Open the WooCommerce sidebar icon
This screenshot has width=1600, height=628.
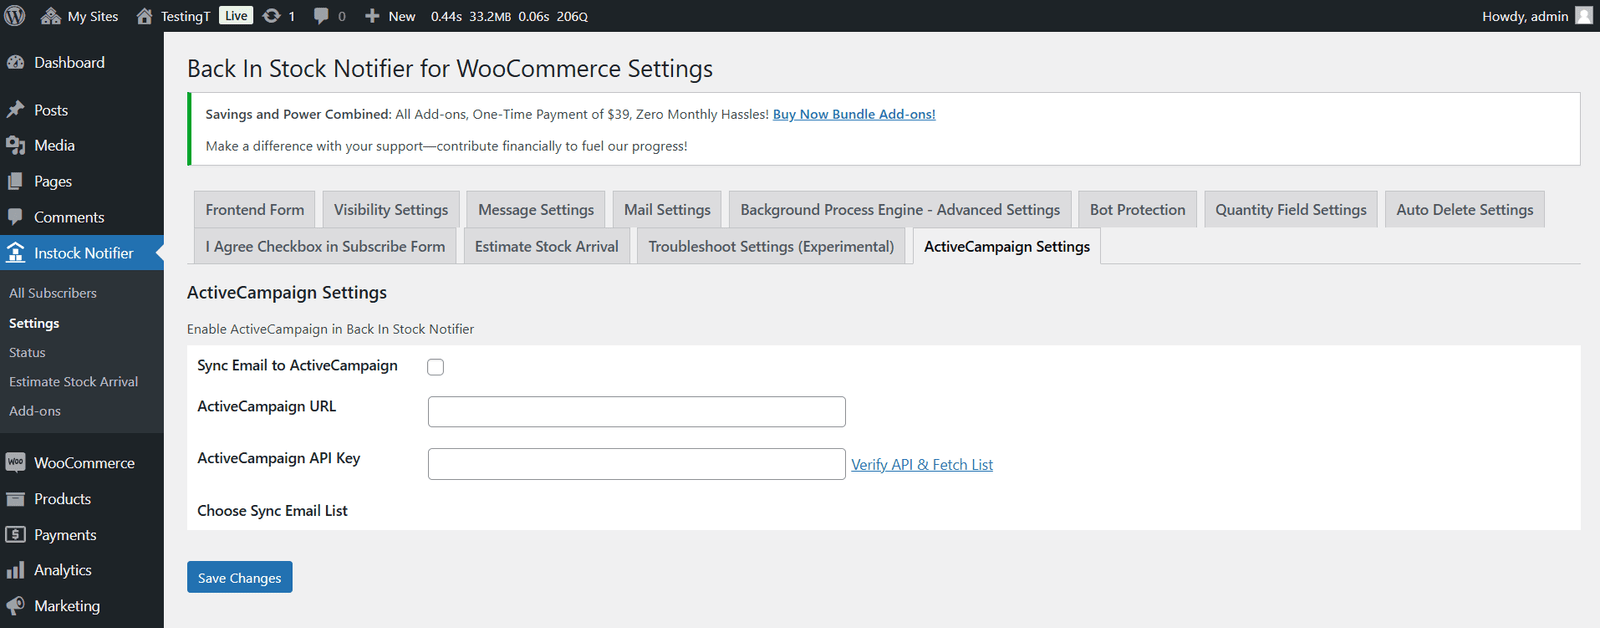coord(15,463)
